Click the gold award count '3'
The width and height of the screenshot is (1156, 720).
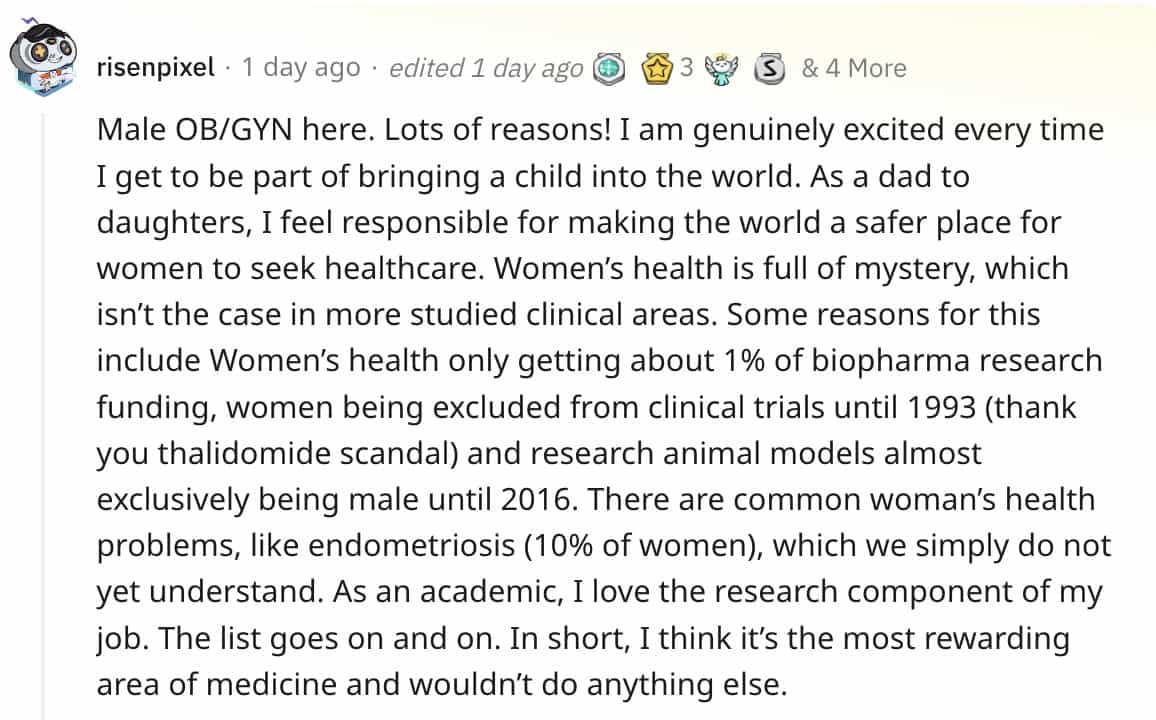(x=686, y=68)
